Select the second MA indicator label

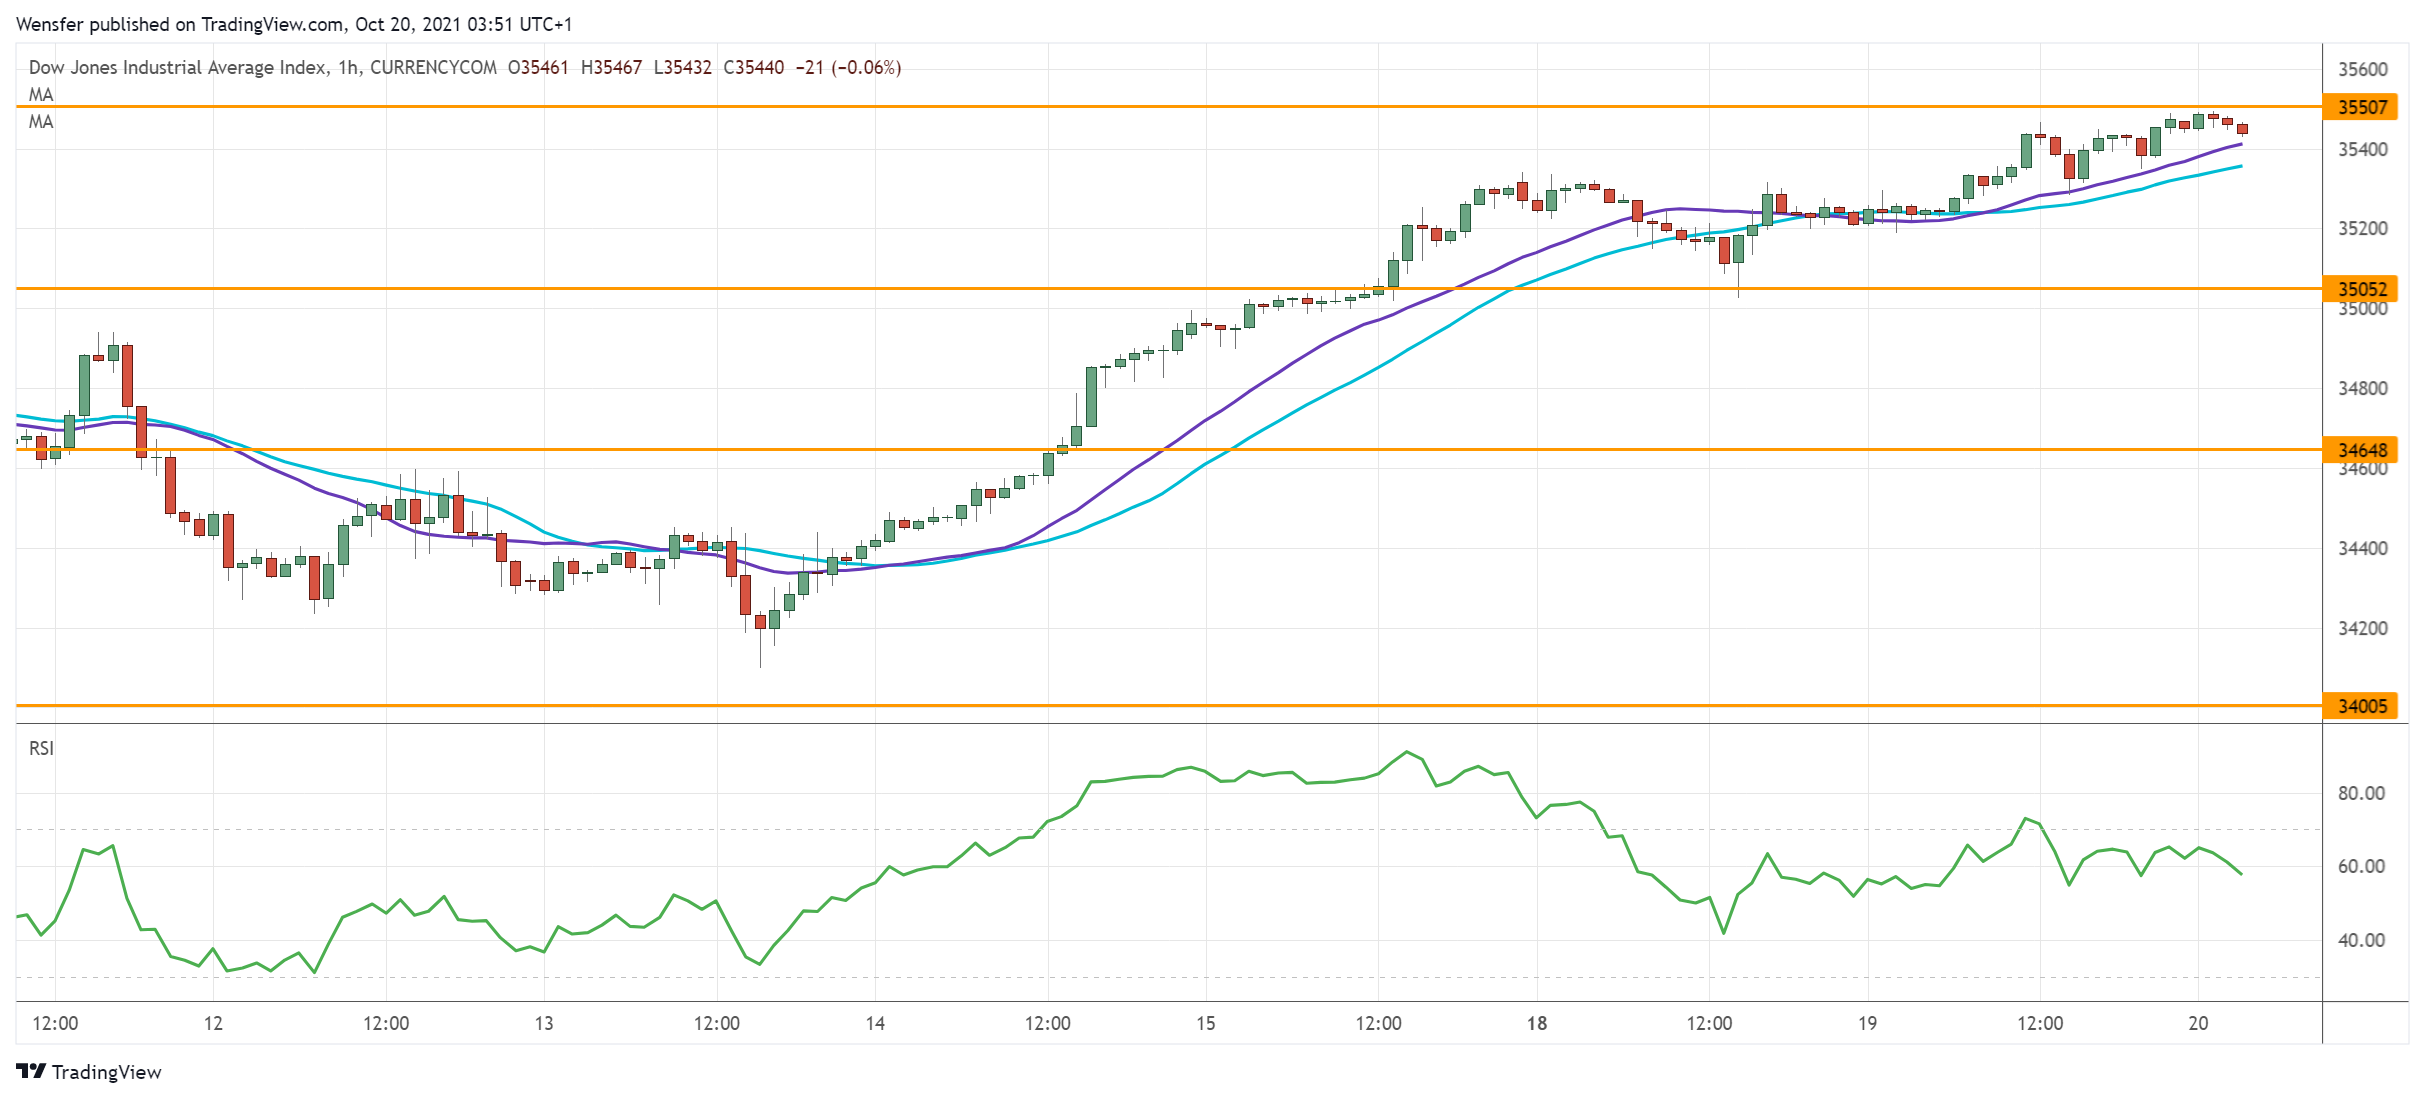point(41,122)
